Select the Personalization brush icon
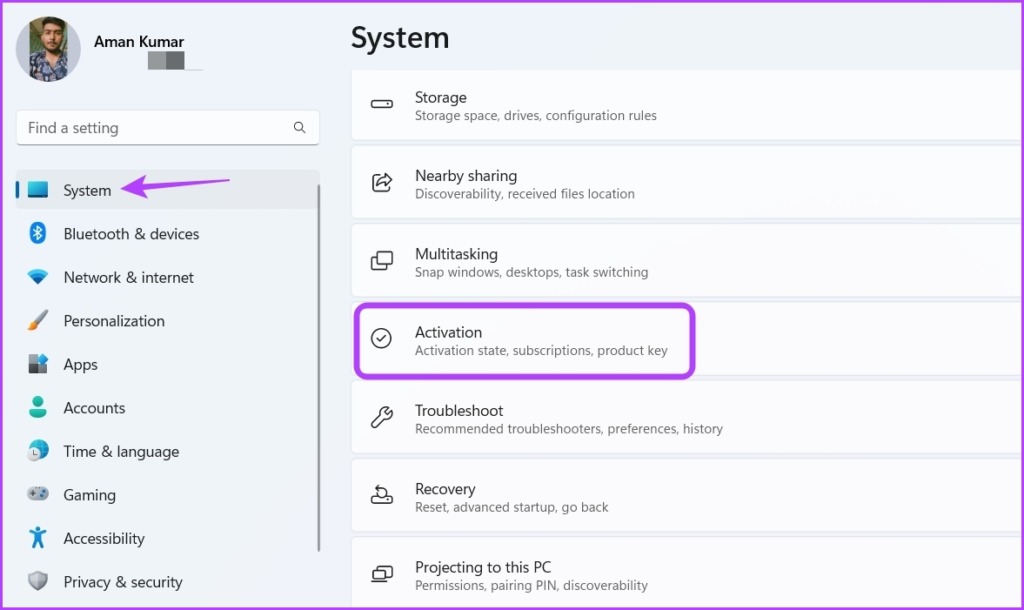This screenshot has height=610, width=1024. click(x=37, y=321)
